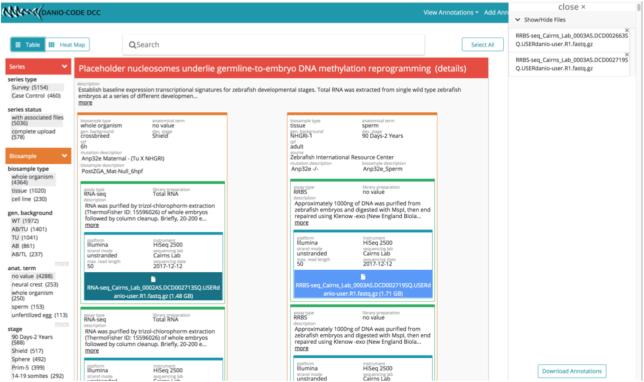Screen dimensions: 644x382
Task: Collapse the Series filter panel
Action: point(38,67)
